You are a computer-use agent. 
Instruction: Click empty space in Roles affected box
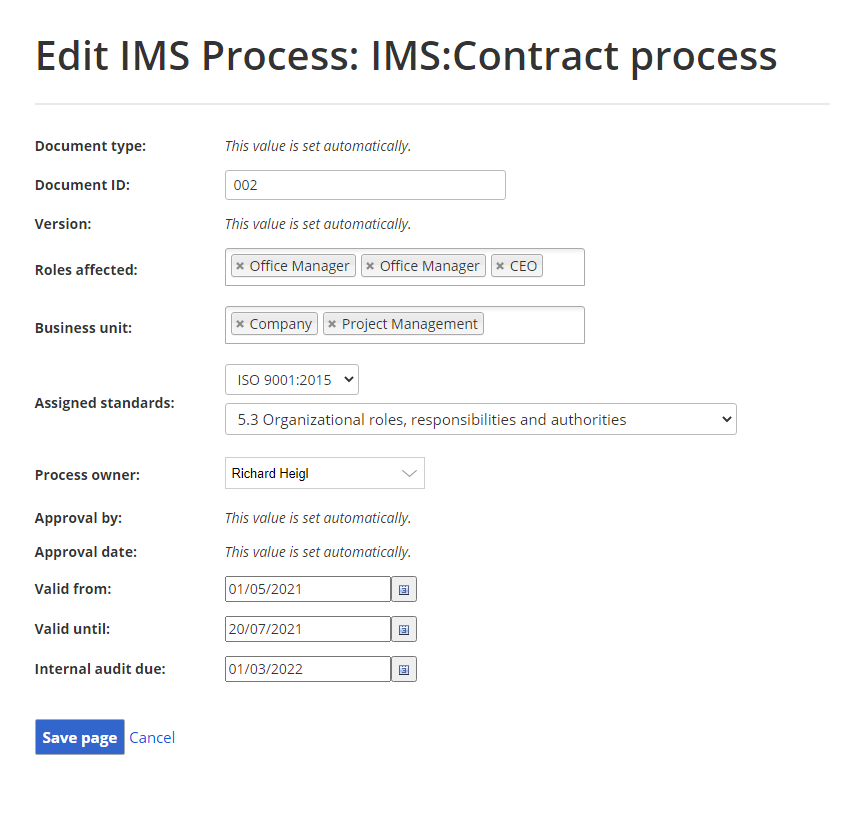pos(563,267)
